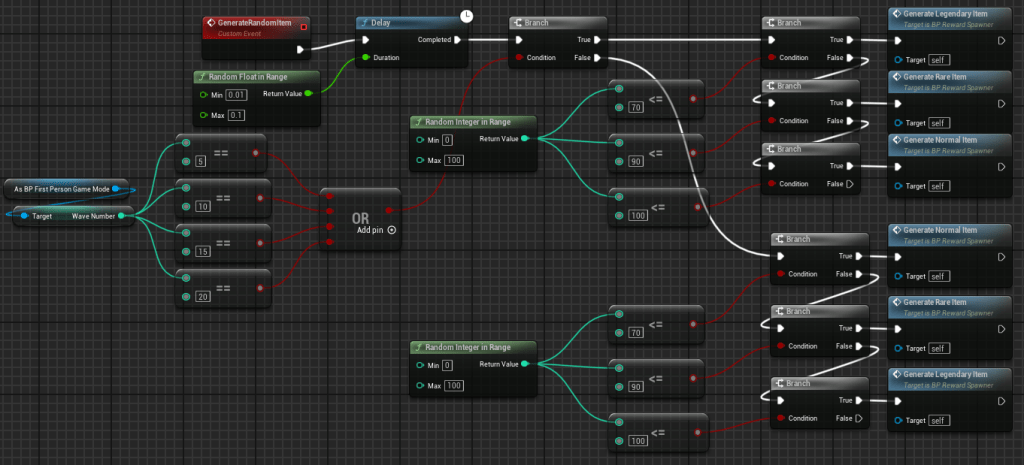The height and width of the screenshot is (465, 1024).
Task: Click the False pin of the Branch beside Delay
Action: [596, 58]
